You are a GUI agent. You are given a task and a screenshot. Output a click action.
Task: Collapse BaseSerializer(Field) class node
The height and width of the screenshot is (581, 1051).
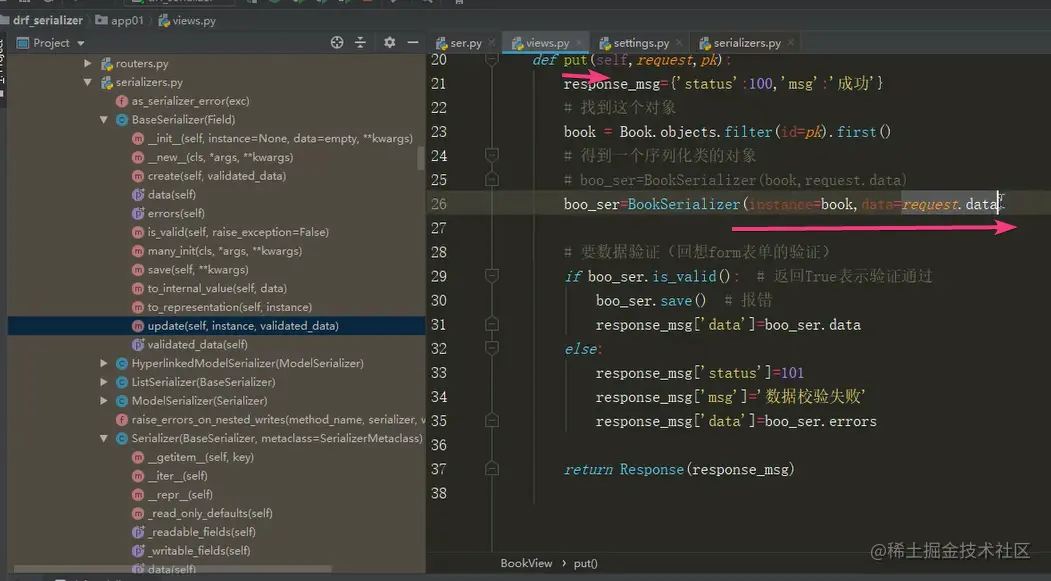pyautogui.click(x=103, y=120)
